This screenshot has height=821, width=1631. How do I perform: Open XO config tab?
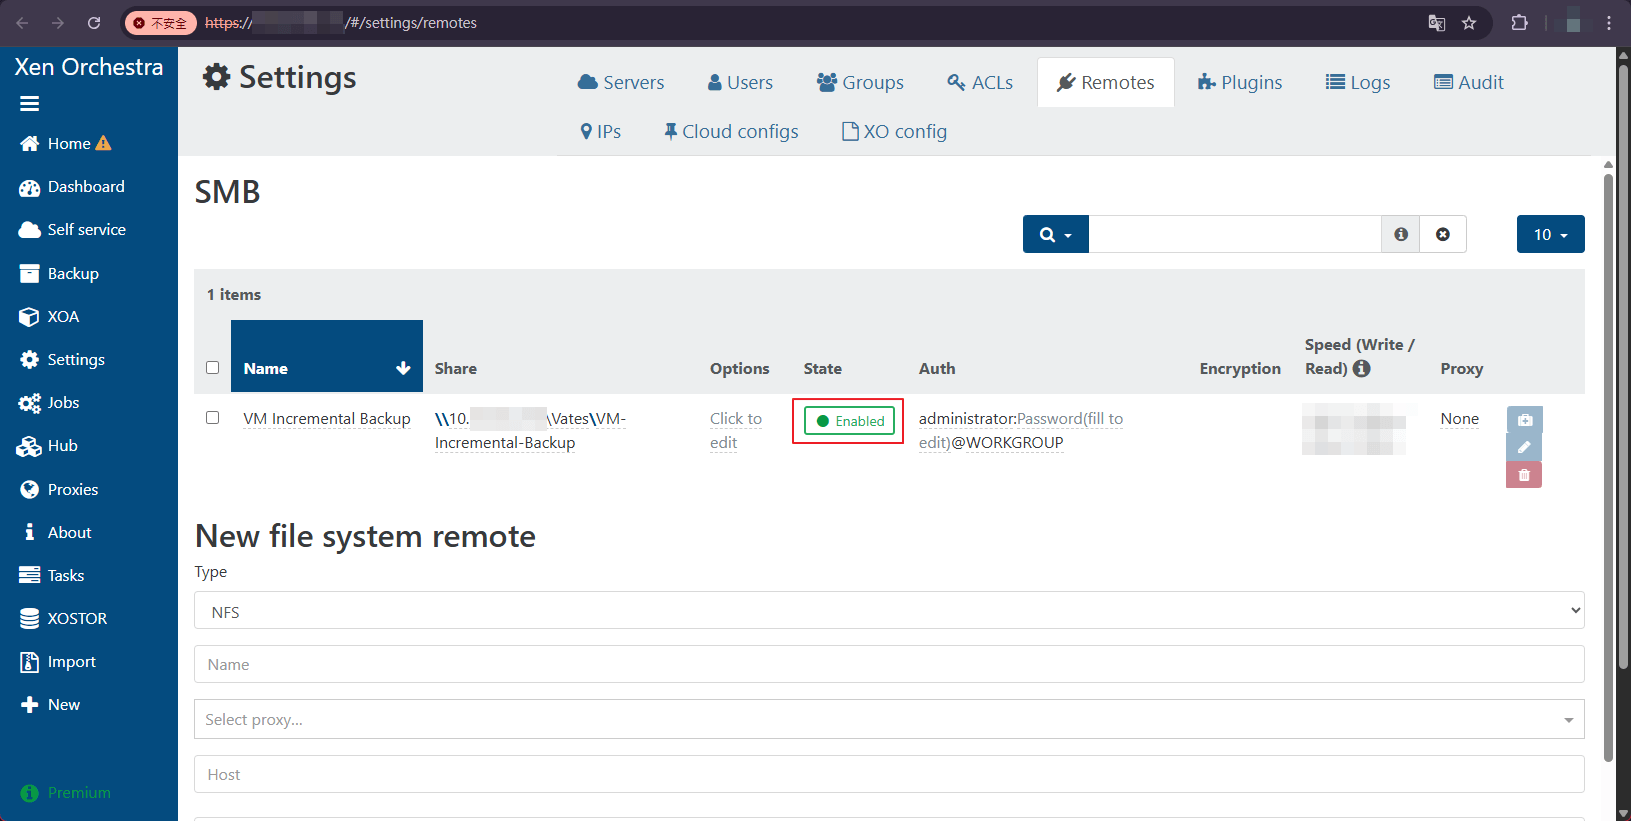click(x=894, y=132)
